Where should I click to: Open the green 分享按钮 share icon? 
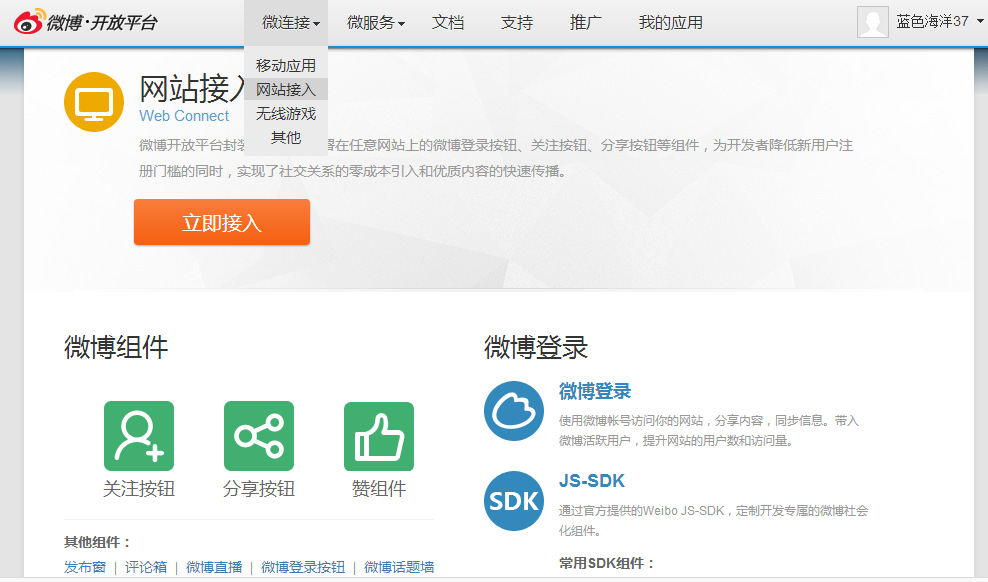pos(259,436)
